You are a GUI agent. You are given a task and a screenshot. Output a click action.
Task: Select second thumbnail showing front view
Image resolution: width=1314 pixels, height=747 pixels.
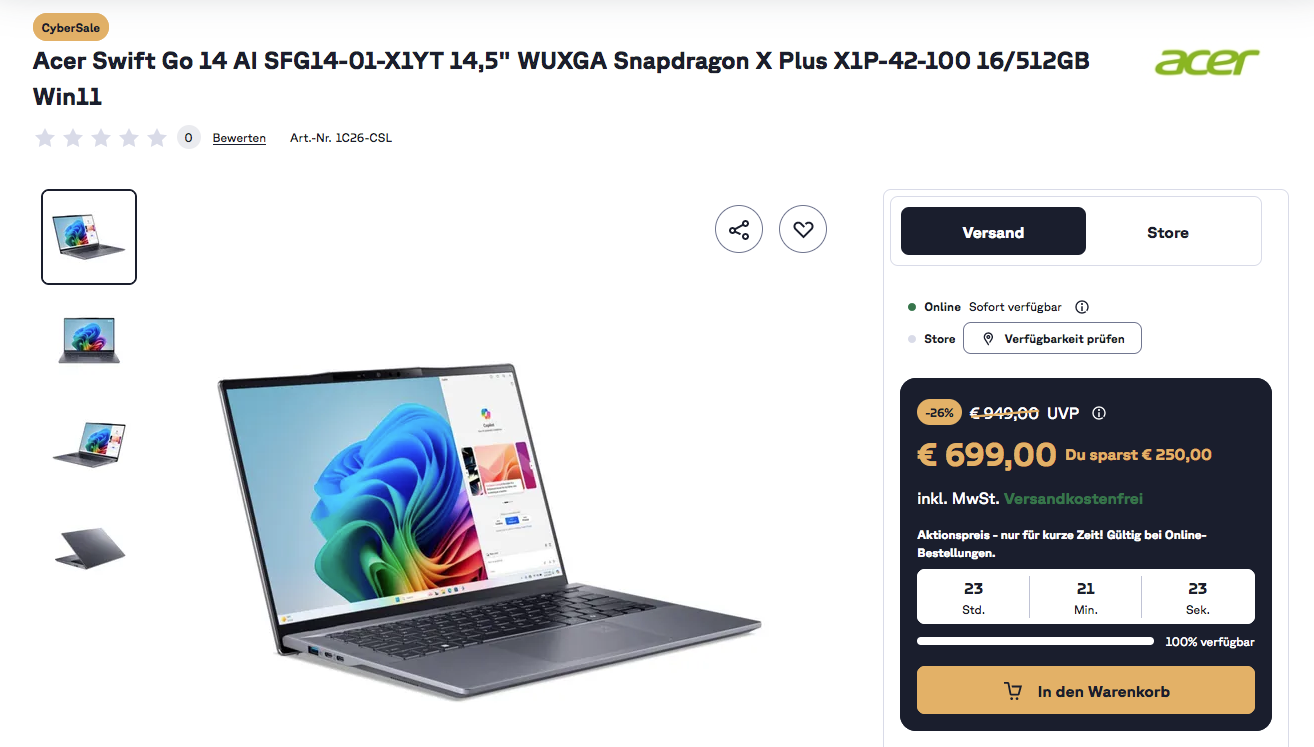[89, 340]
